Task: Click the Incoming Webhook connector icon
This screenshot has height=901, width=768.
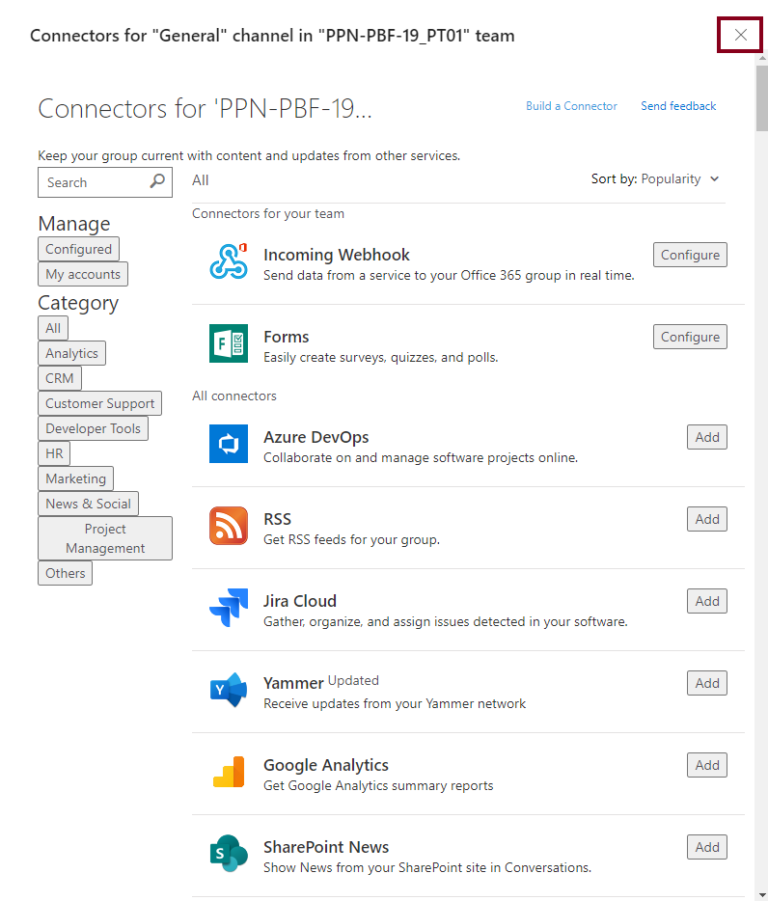Action: (x=229, y=261)
